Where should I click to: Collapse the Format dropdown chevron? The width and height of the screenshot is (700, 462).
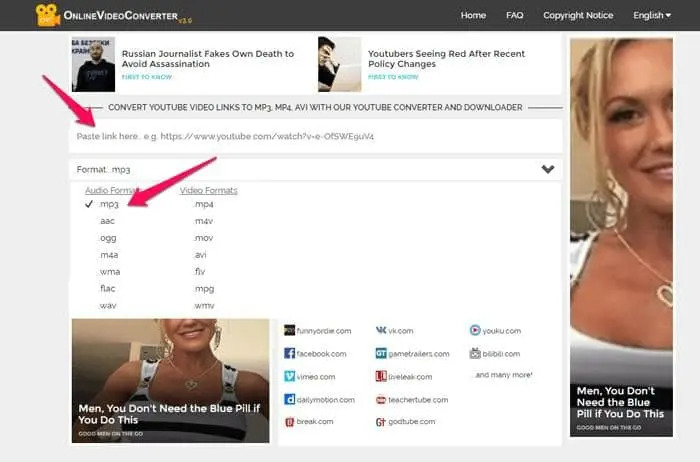547,169
